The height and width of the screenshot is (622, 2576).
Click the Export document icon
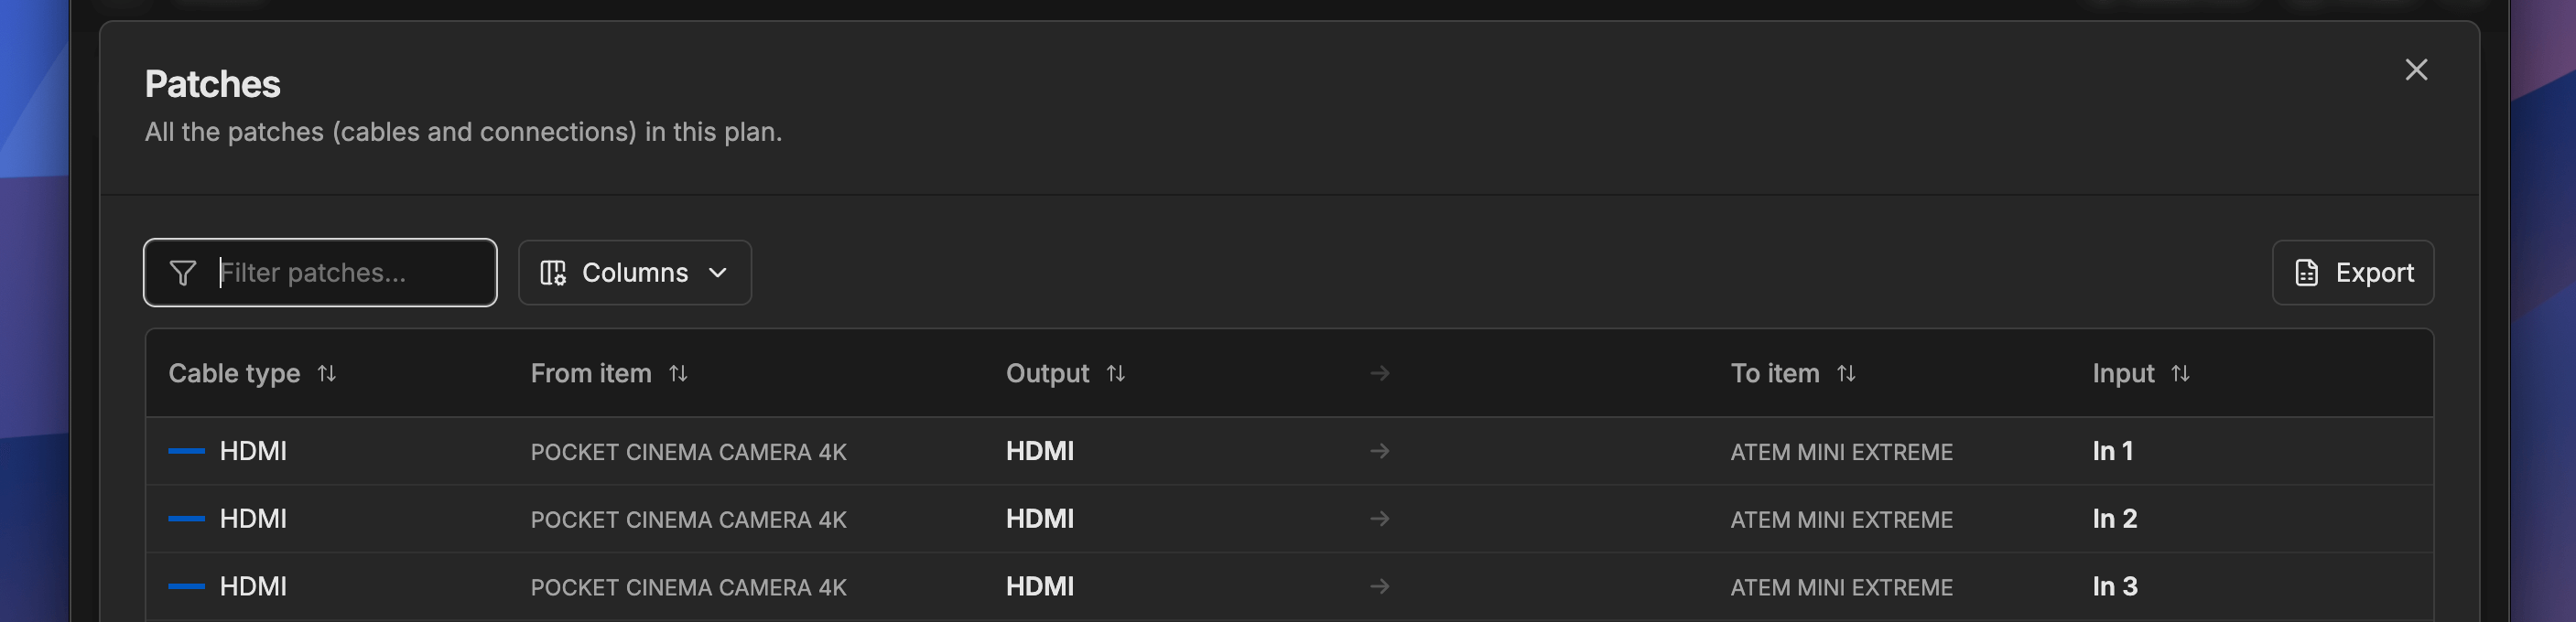coord(2306,272)
